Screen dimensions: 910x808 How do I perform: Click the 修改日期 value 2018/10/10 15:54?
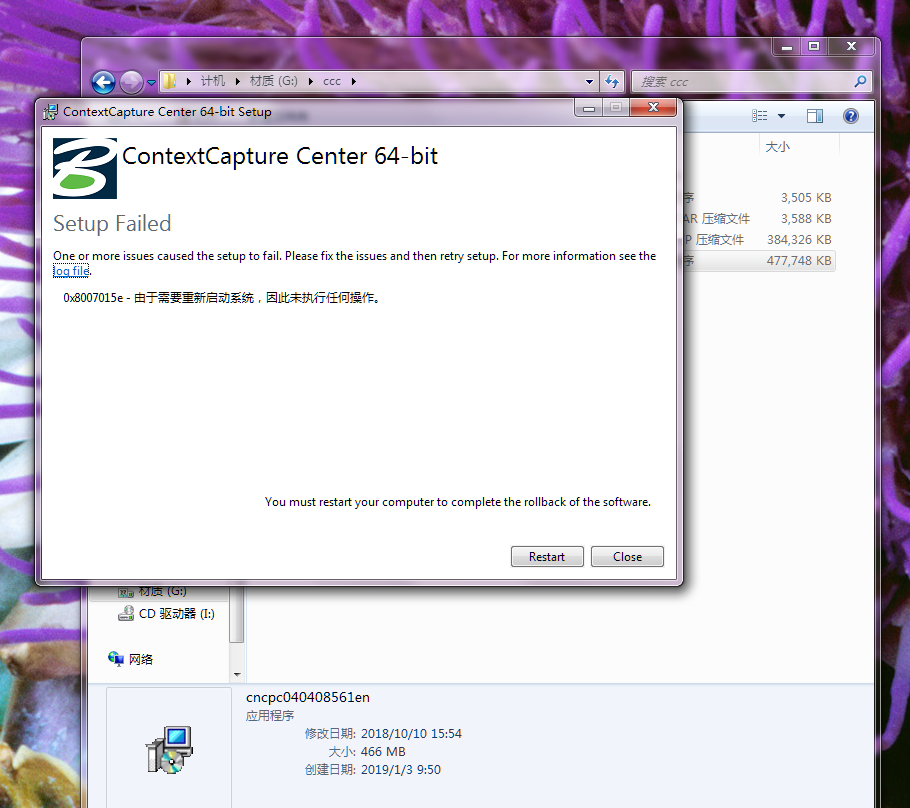tap(411, 734)
